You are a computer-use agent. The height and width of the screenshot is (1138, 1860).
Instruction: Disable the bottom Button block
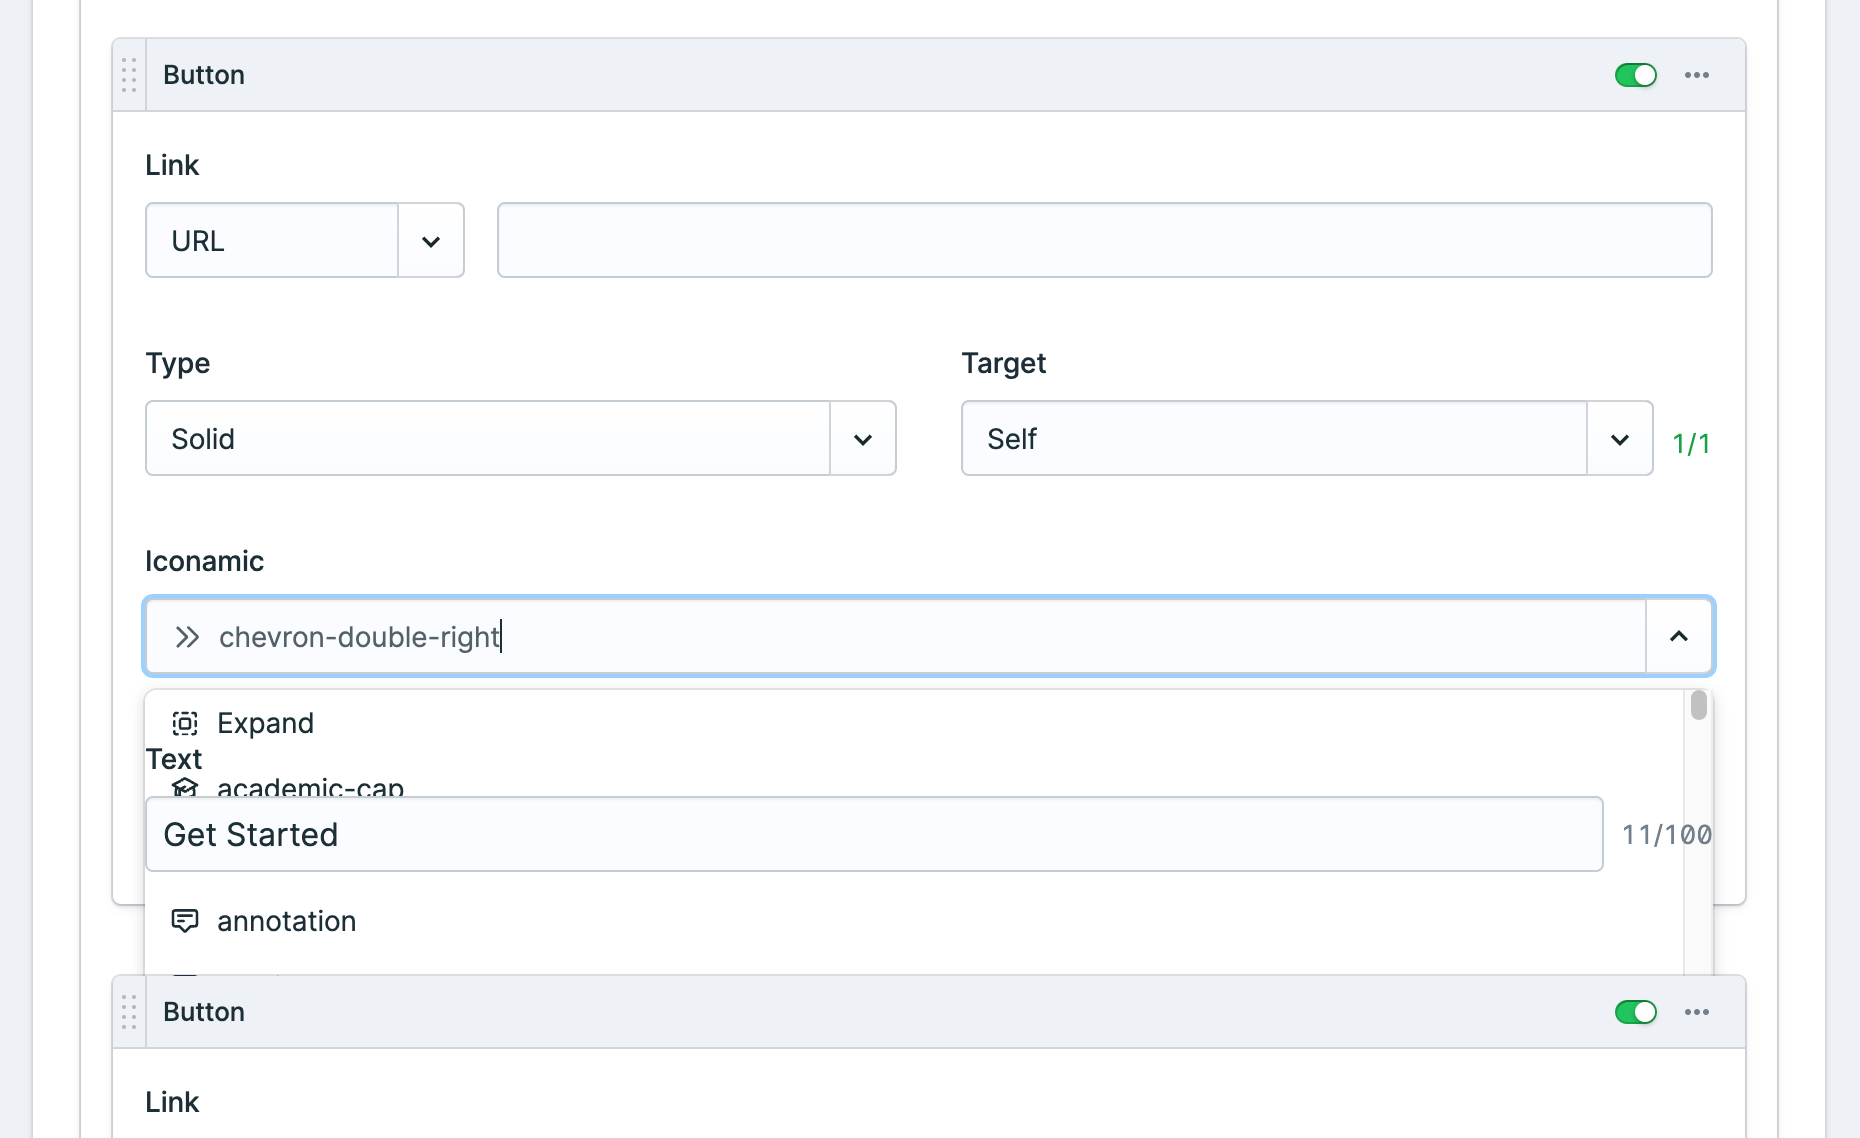click(x=1635, y=1012)
